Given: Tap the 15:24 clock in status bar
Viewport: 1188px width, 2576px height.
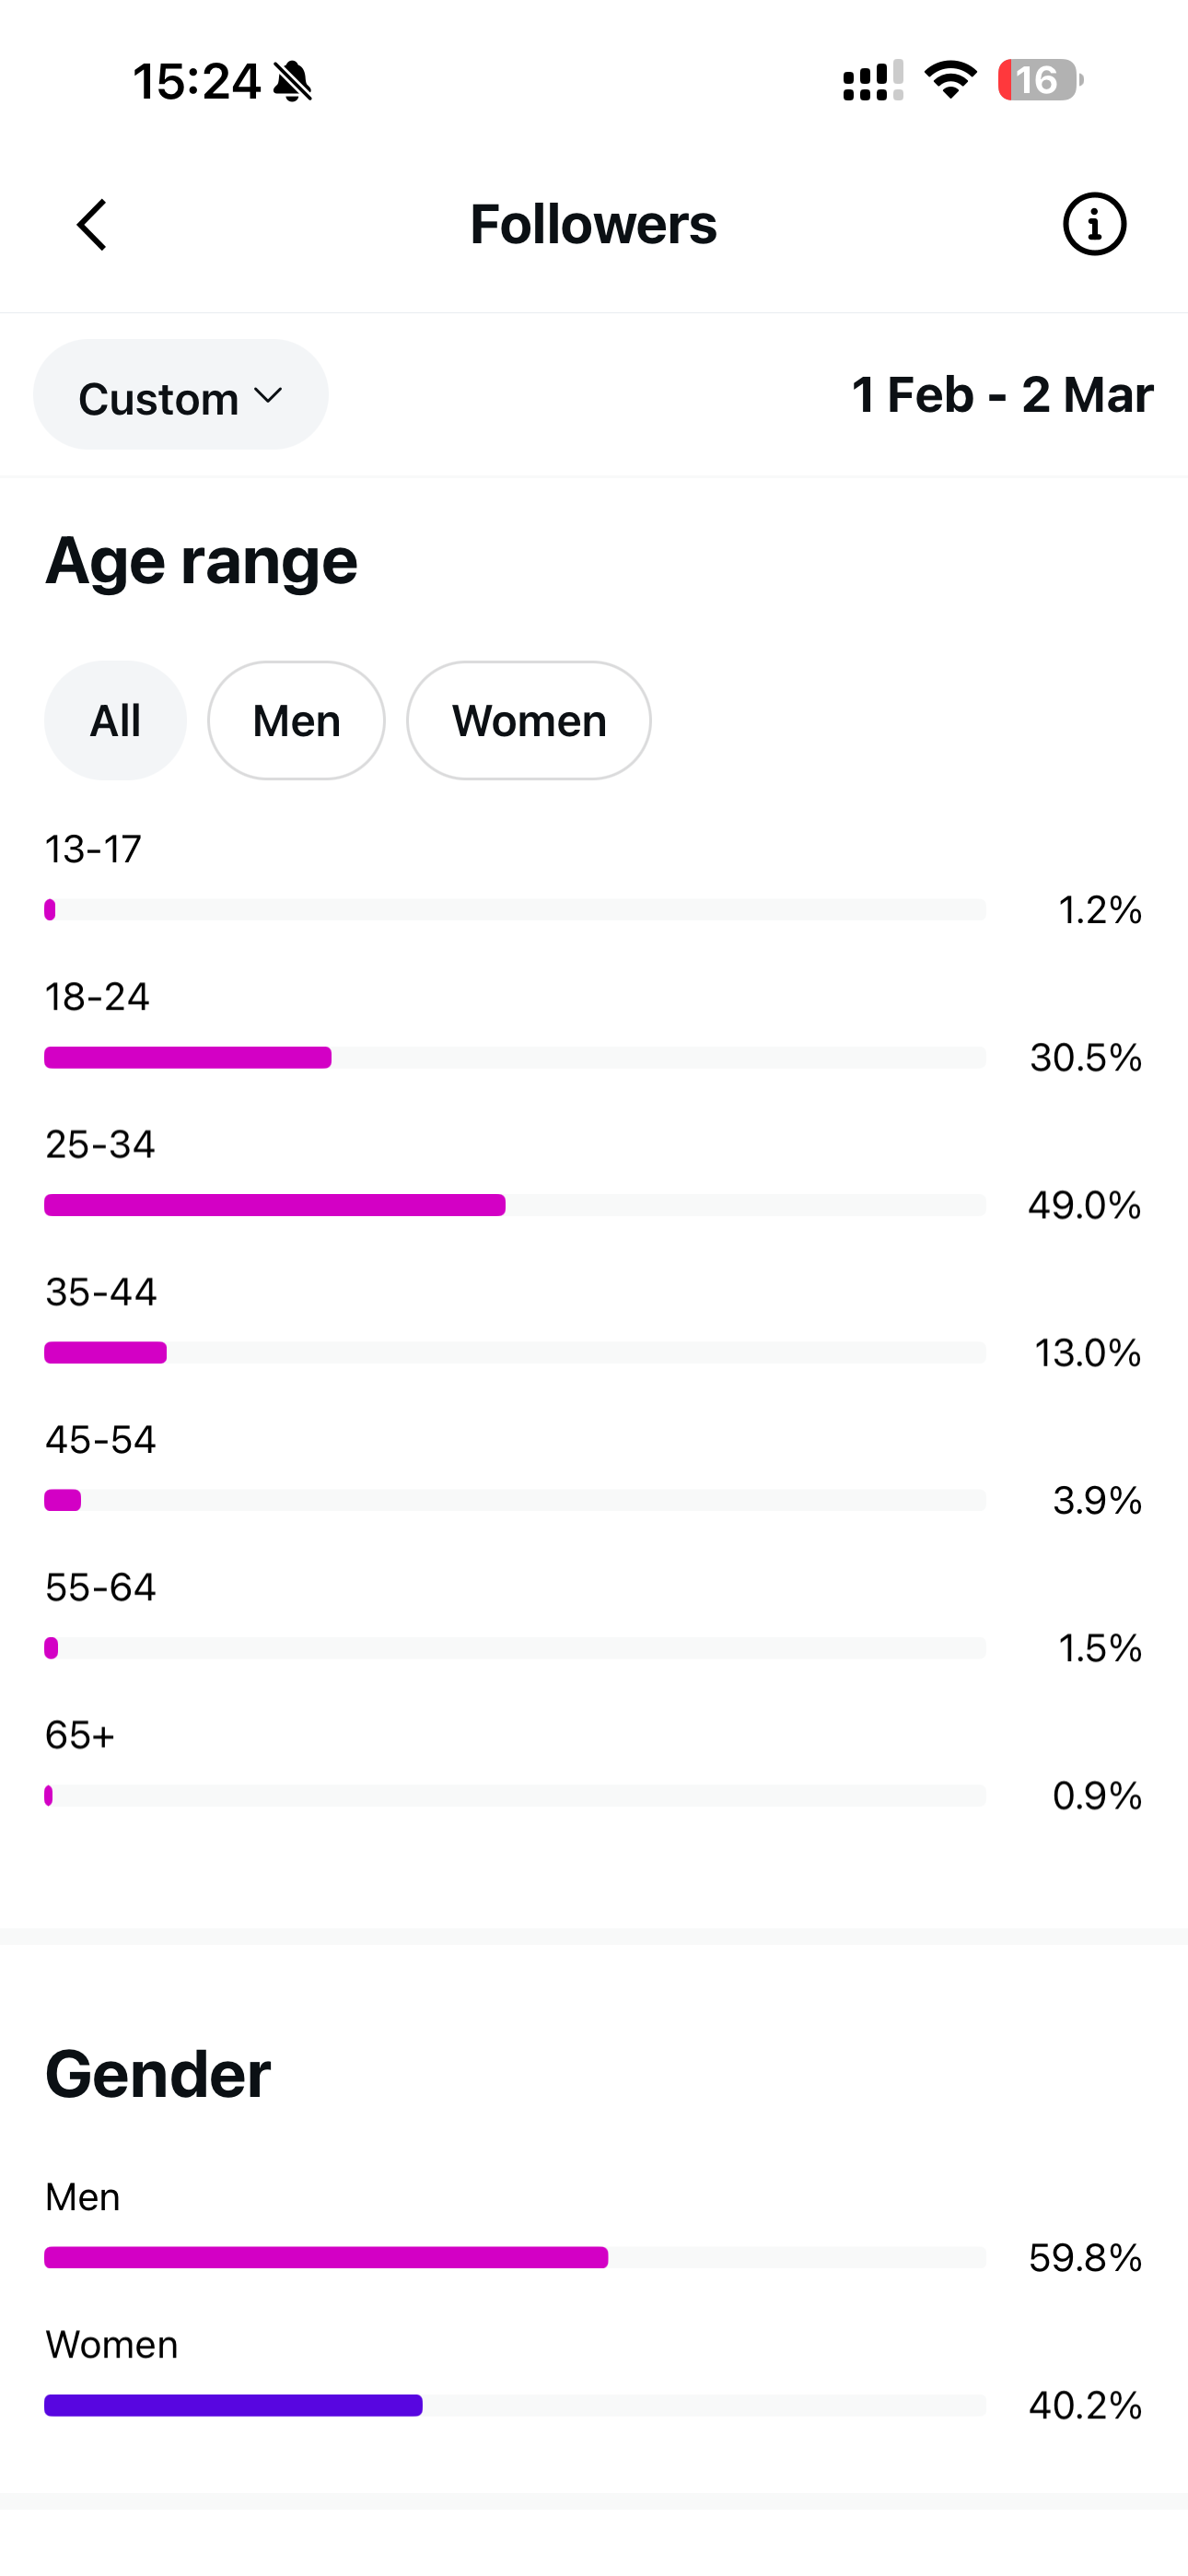Looking at the screenshot, I should pyautogui.click(x=196, y=81).
